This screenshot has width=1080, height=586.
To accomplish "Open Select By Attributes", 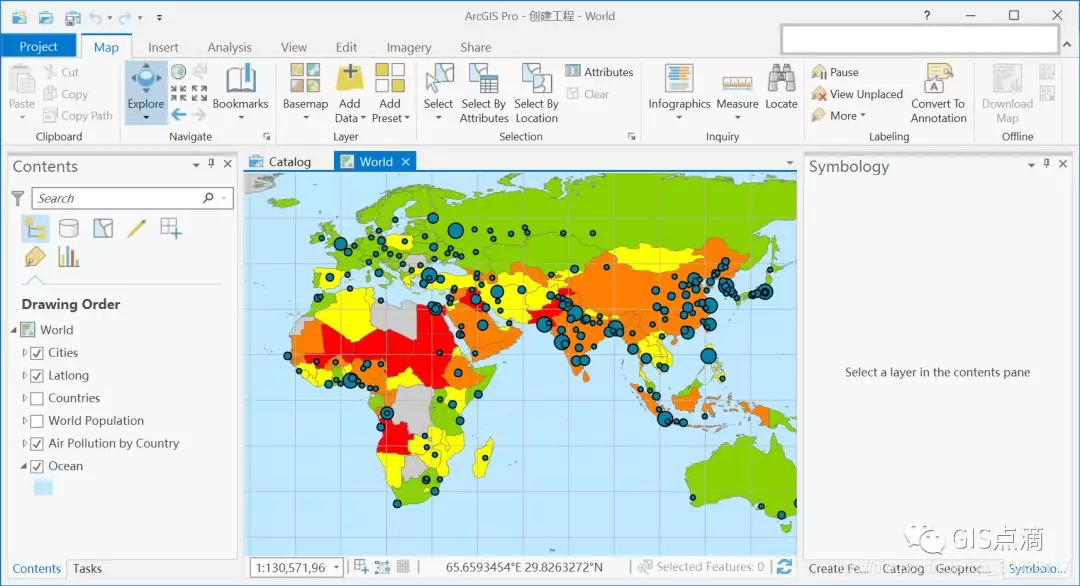I will (x=484, y=92).
